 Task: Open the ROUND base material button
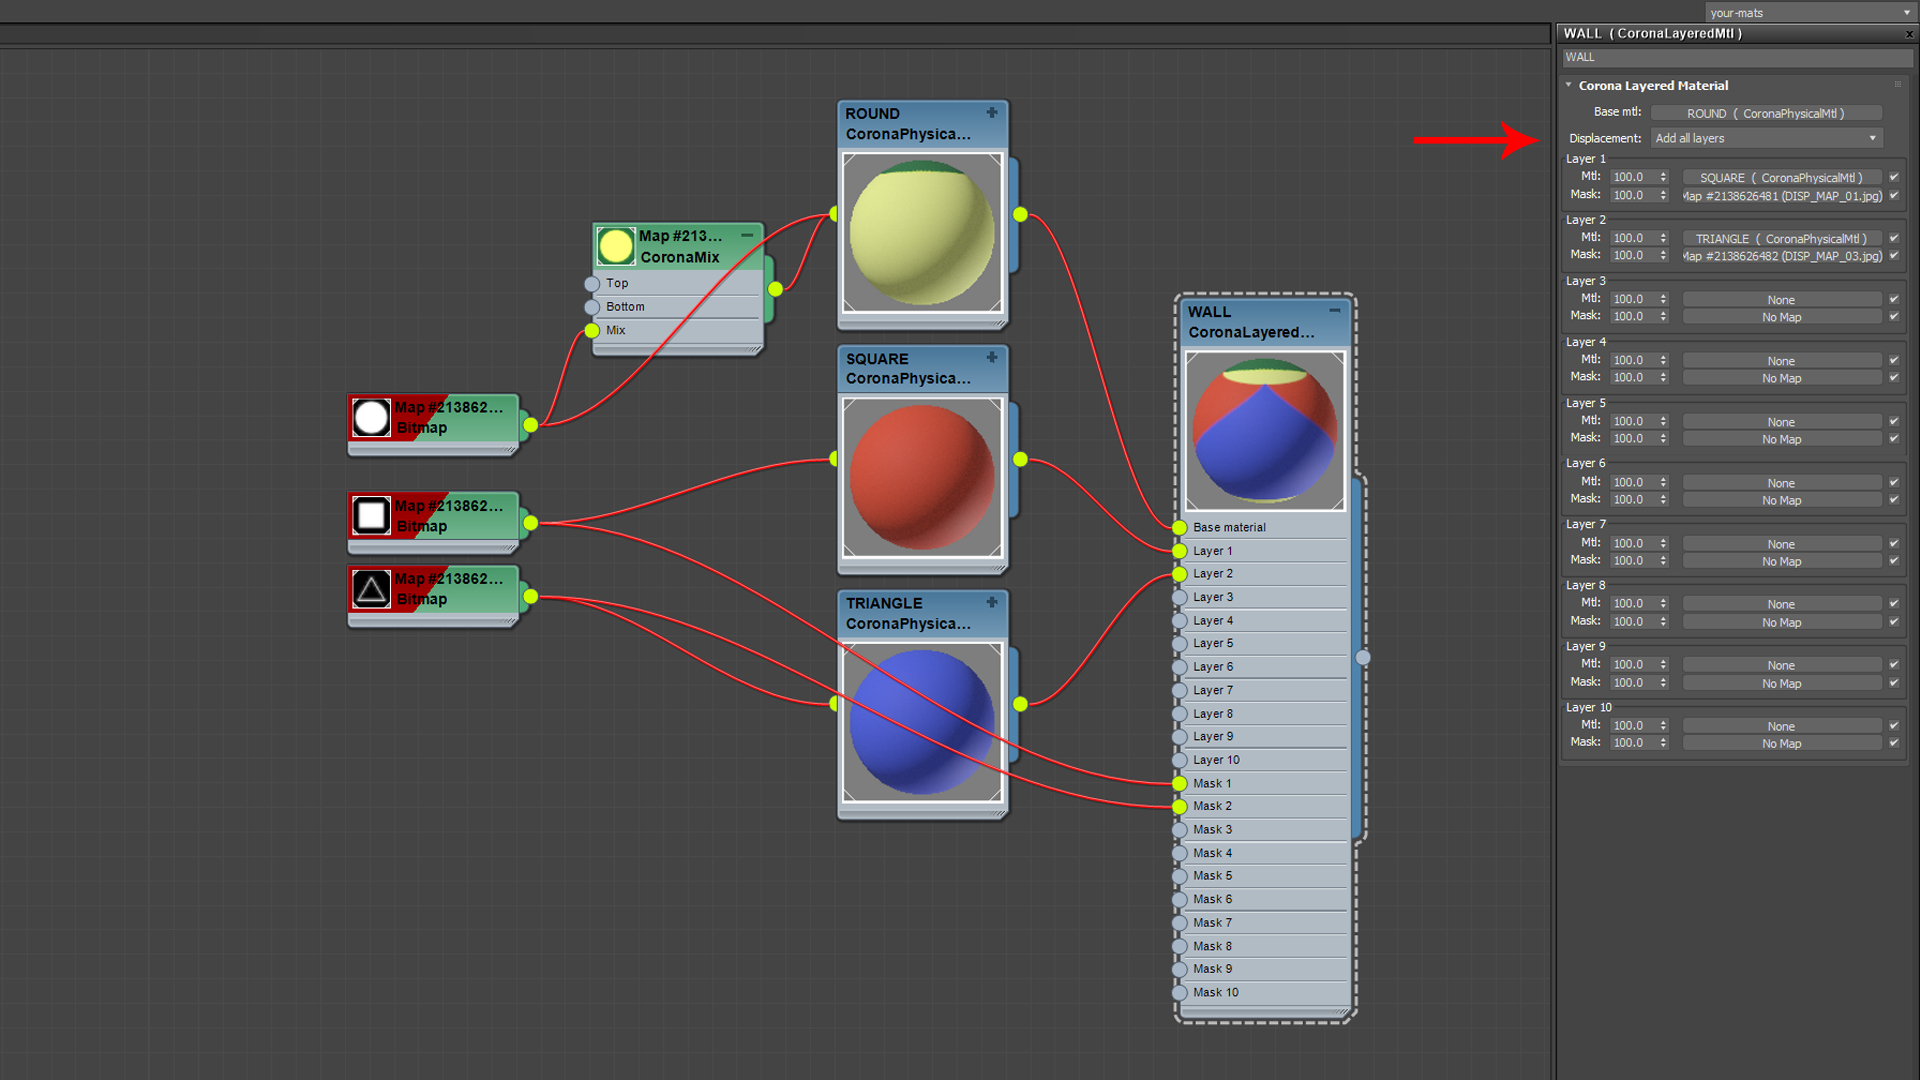[1766, 113]
